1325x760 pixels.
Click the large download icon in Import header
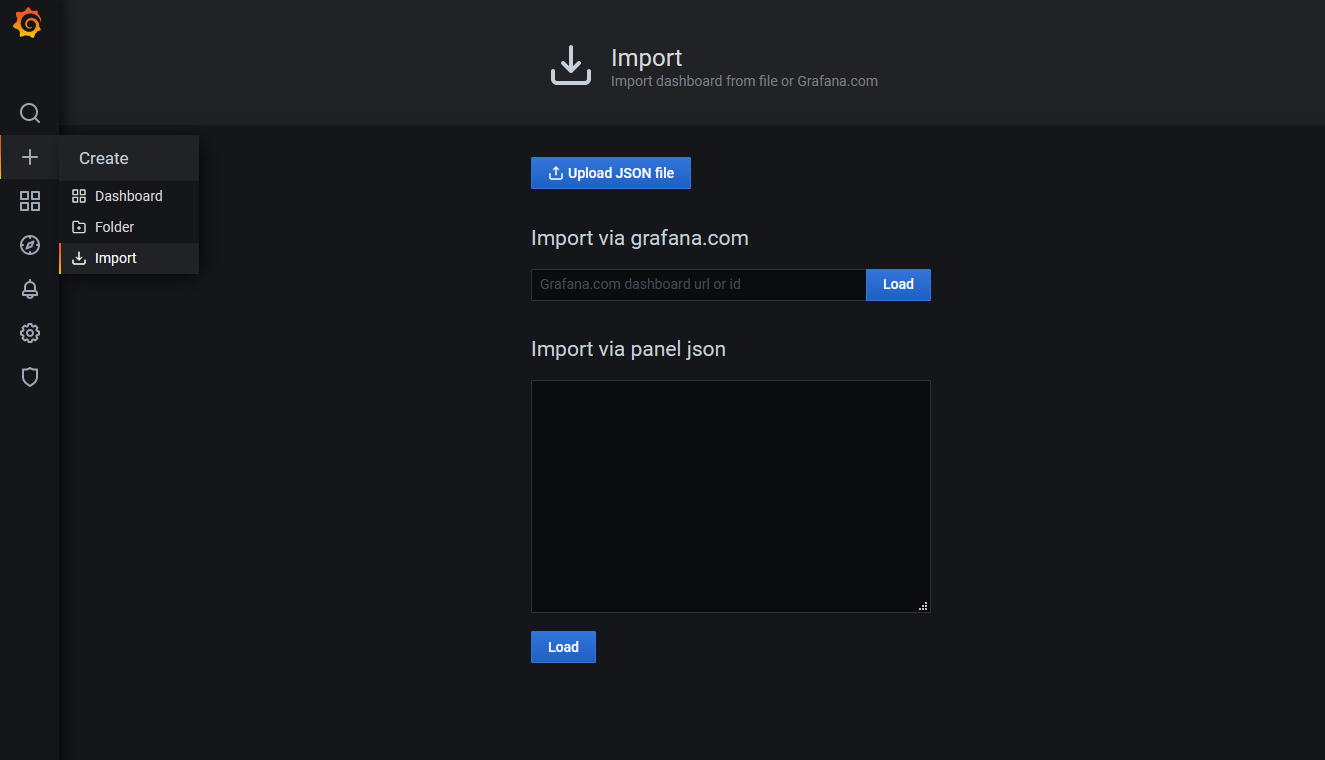point(571,65)
